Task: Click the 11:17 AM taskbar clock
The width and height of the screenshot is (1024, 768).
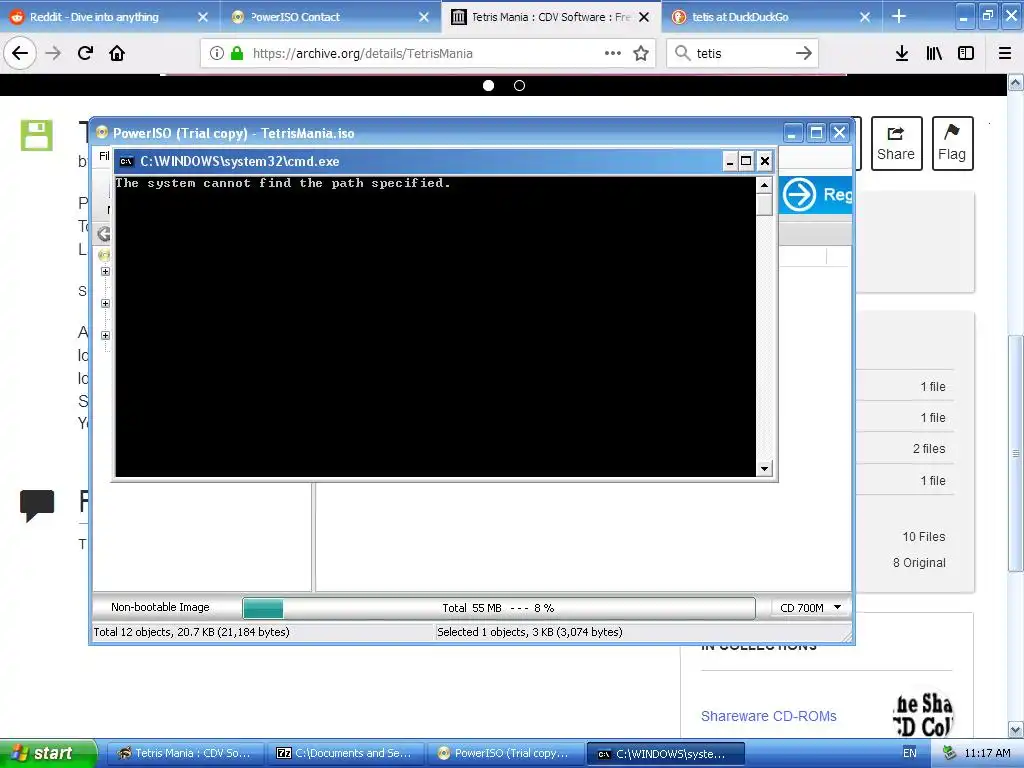Action: pyautogui.click(x=987, y=753)
